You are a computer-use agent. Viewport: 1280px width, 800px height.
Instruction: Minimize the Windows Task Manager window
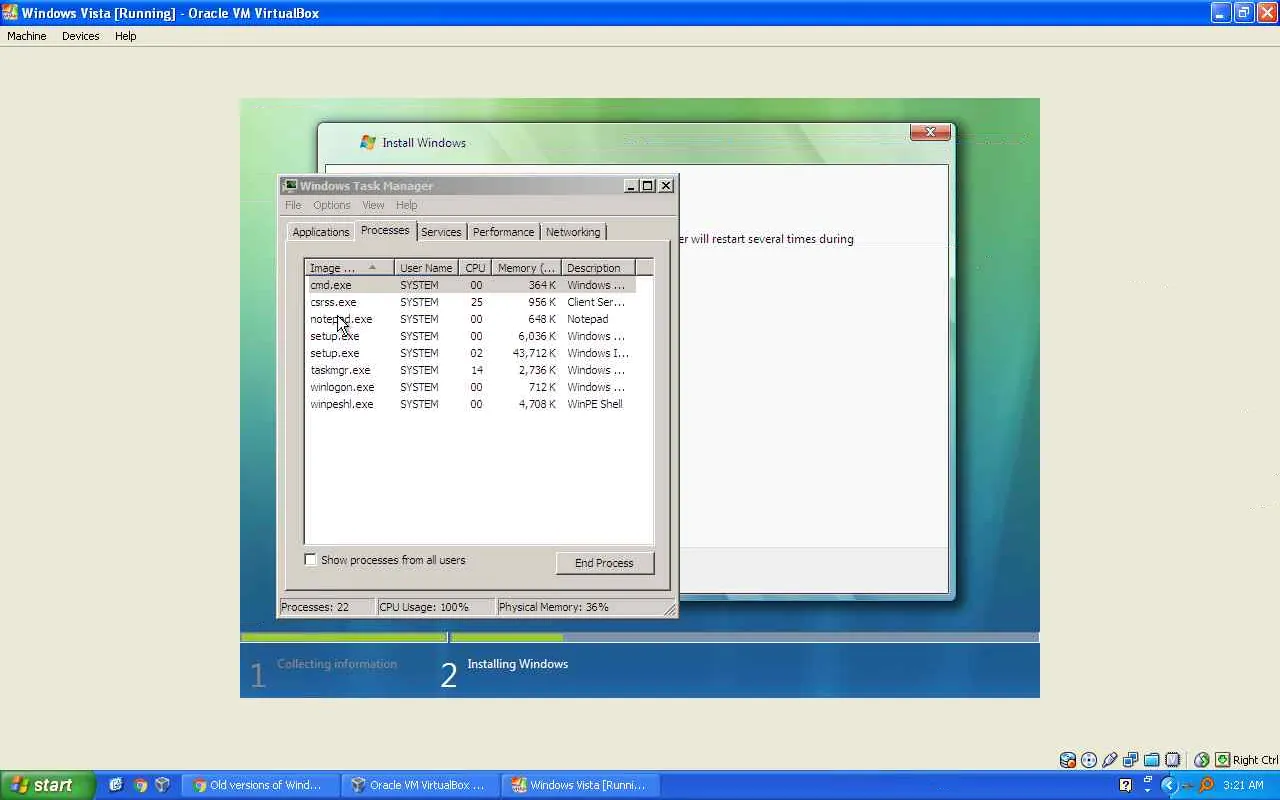631,185
